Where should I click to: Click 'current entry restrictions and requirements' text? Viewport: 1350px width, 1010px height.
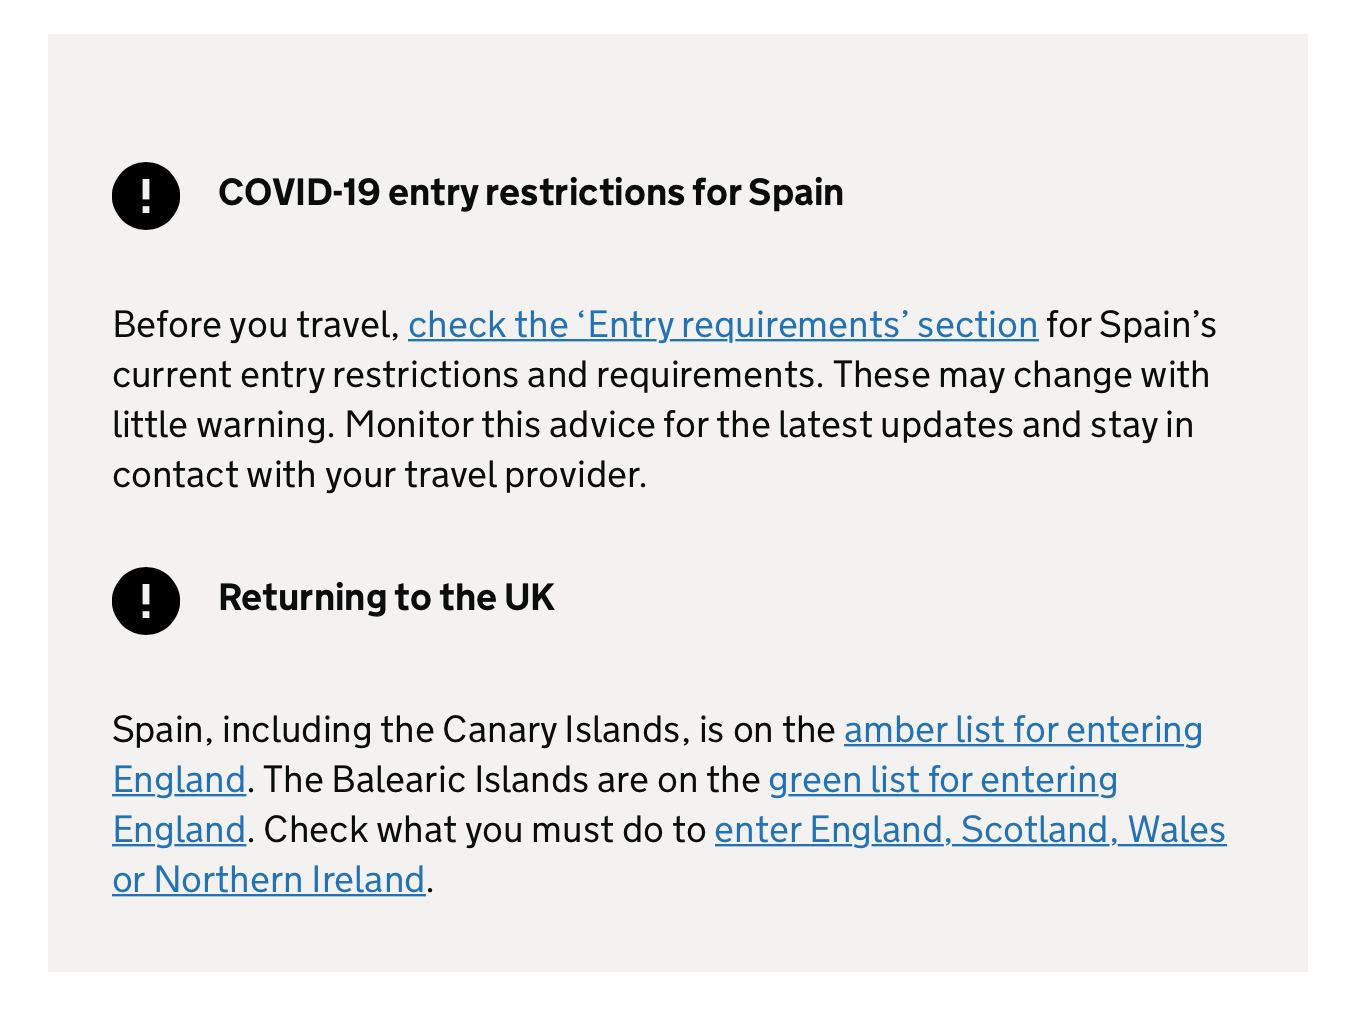[x=467, y=375]
